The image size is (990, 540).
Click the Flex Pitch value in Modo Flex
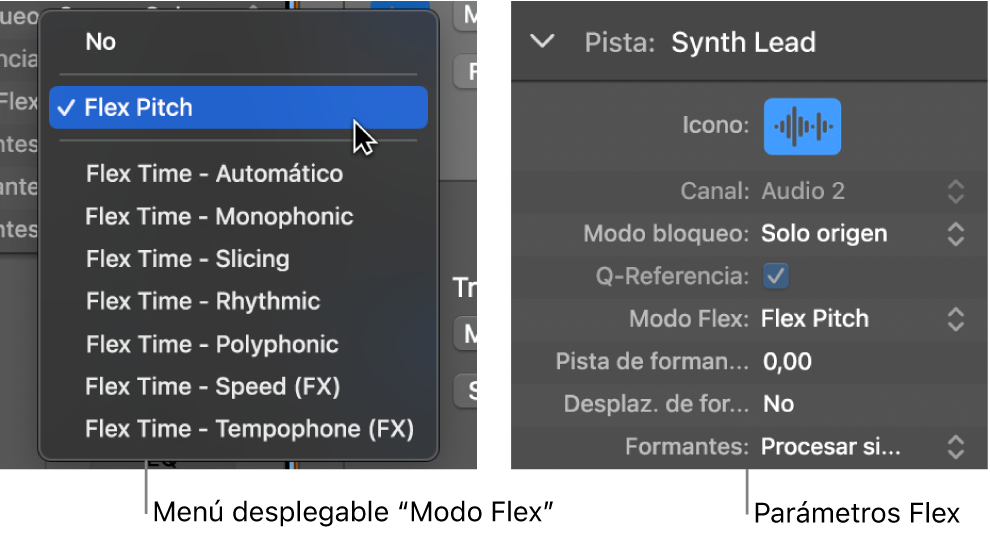coord(814,319)
